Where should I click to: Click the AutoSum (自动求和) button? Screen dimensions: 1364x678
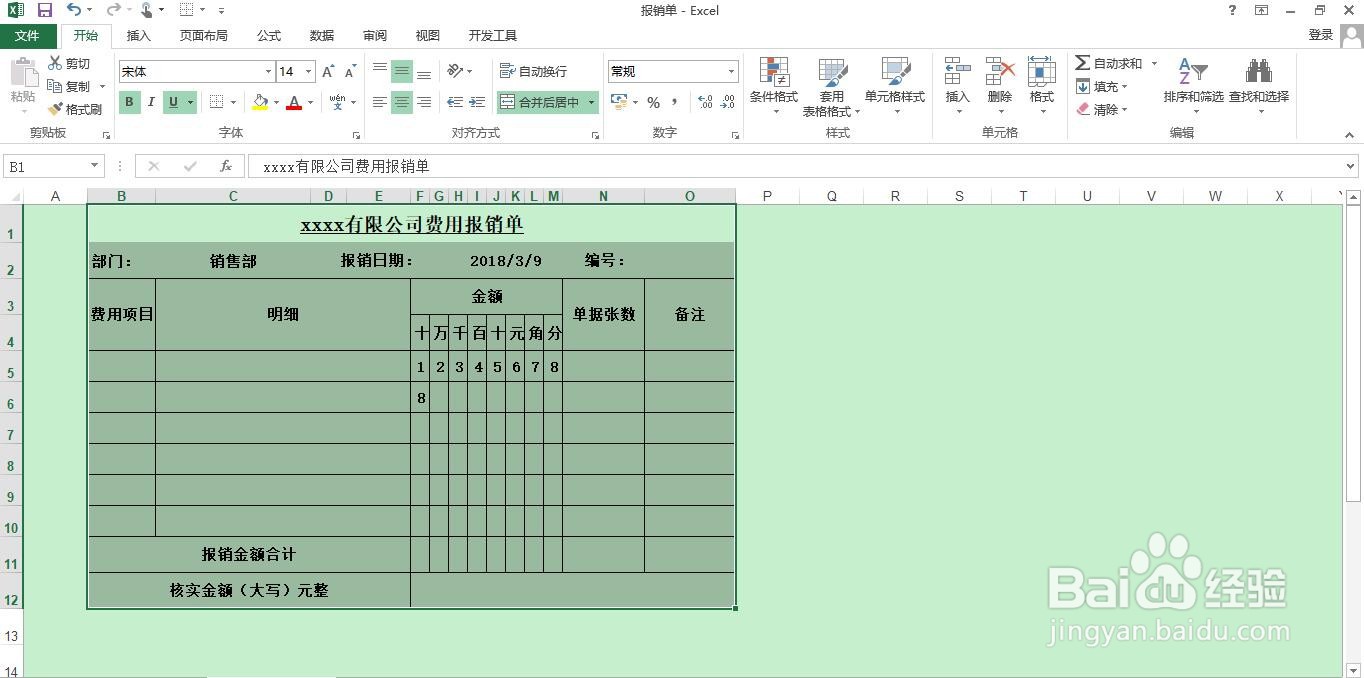click(x=1109, y=63)
